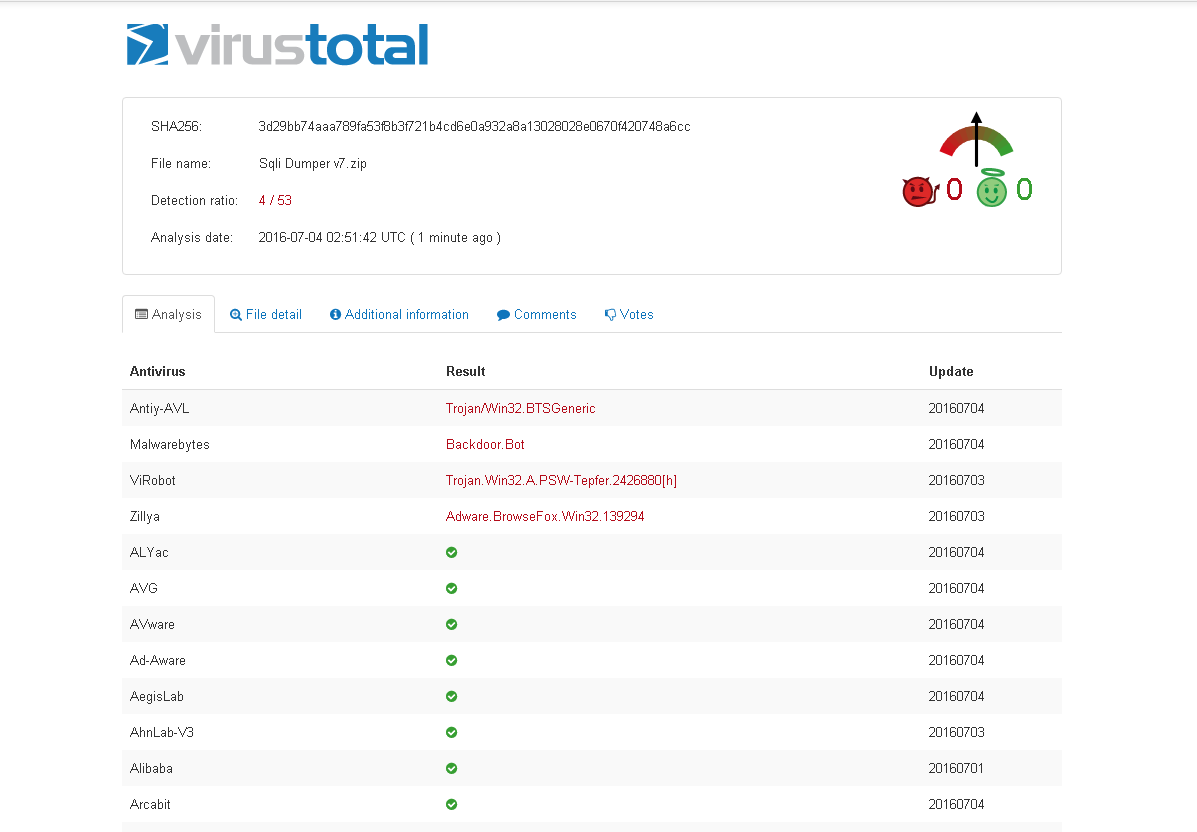Vote malicious using the red devil icon

919,190
